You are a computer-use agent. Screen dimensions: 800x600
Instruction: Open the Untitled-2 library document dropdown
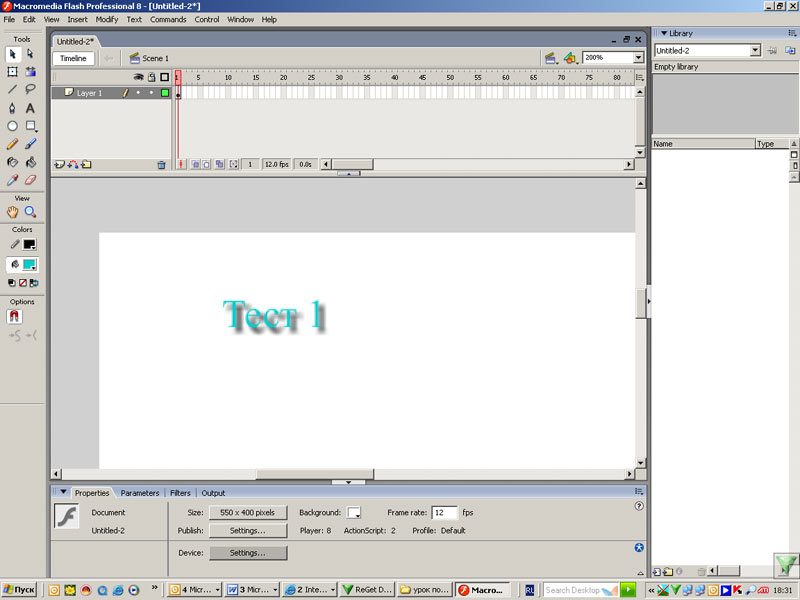coord(755,50)
